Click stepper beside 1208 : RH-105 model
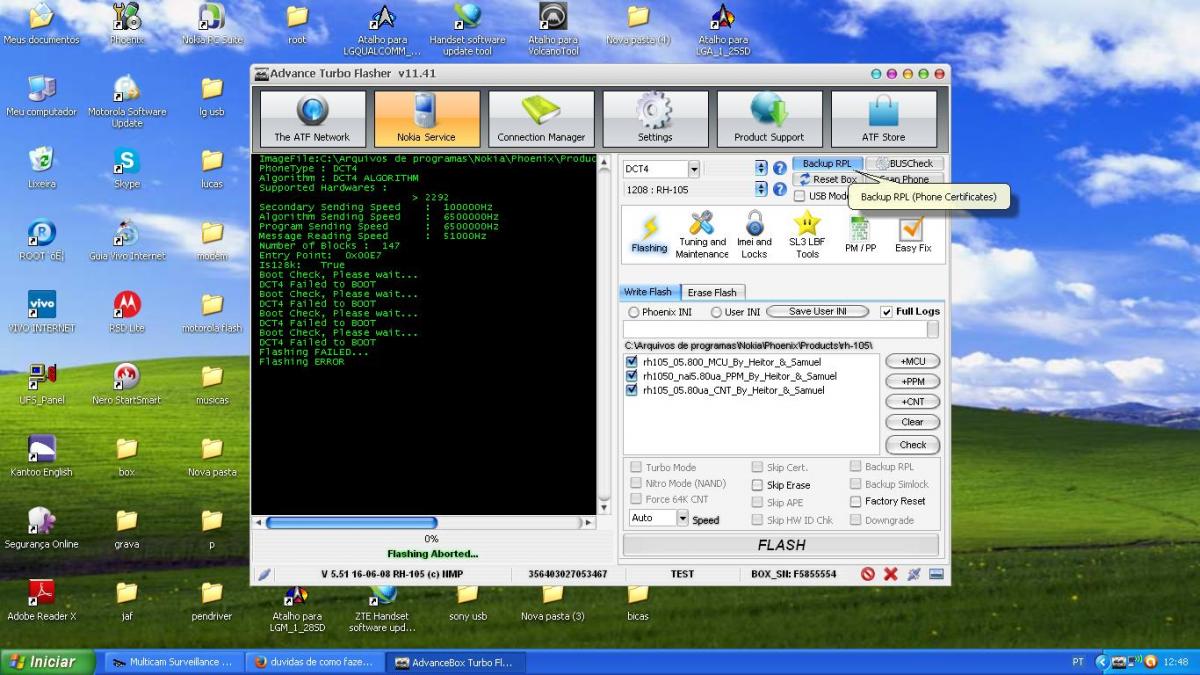 [762, 189]
